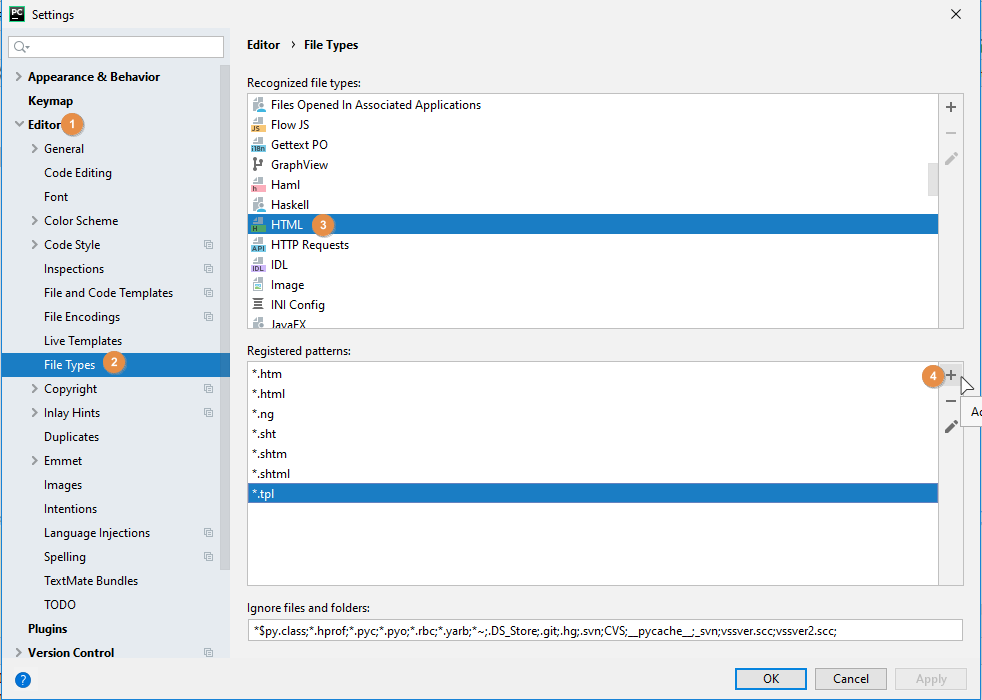Open the Plugins settings page
The width and height of the screenshot is (982, 700).
point(48,629)
